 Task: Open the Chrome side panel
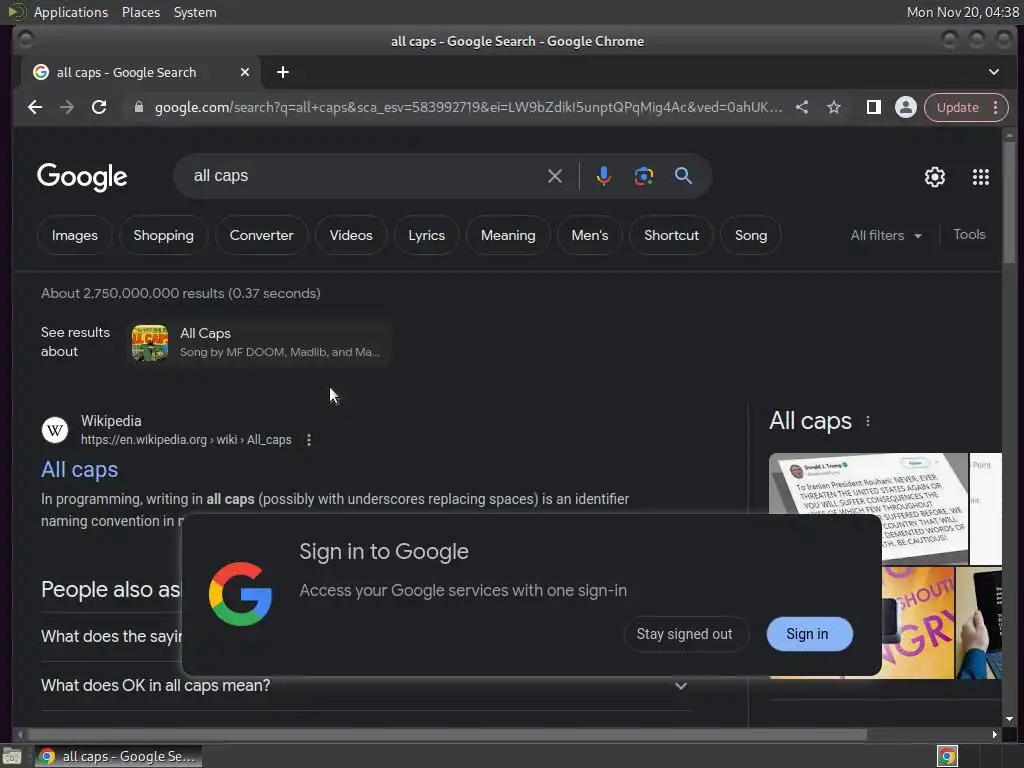pyautogui.click(x=873, y=107)
